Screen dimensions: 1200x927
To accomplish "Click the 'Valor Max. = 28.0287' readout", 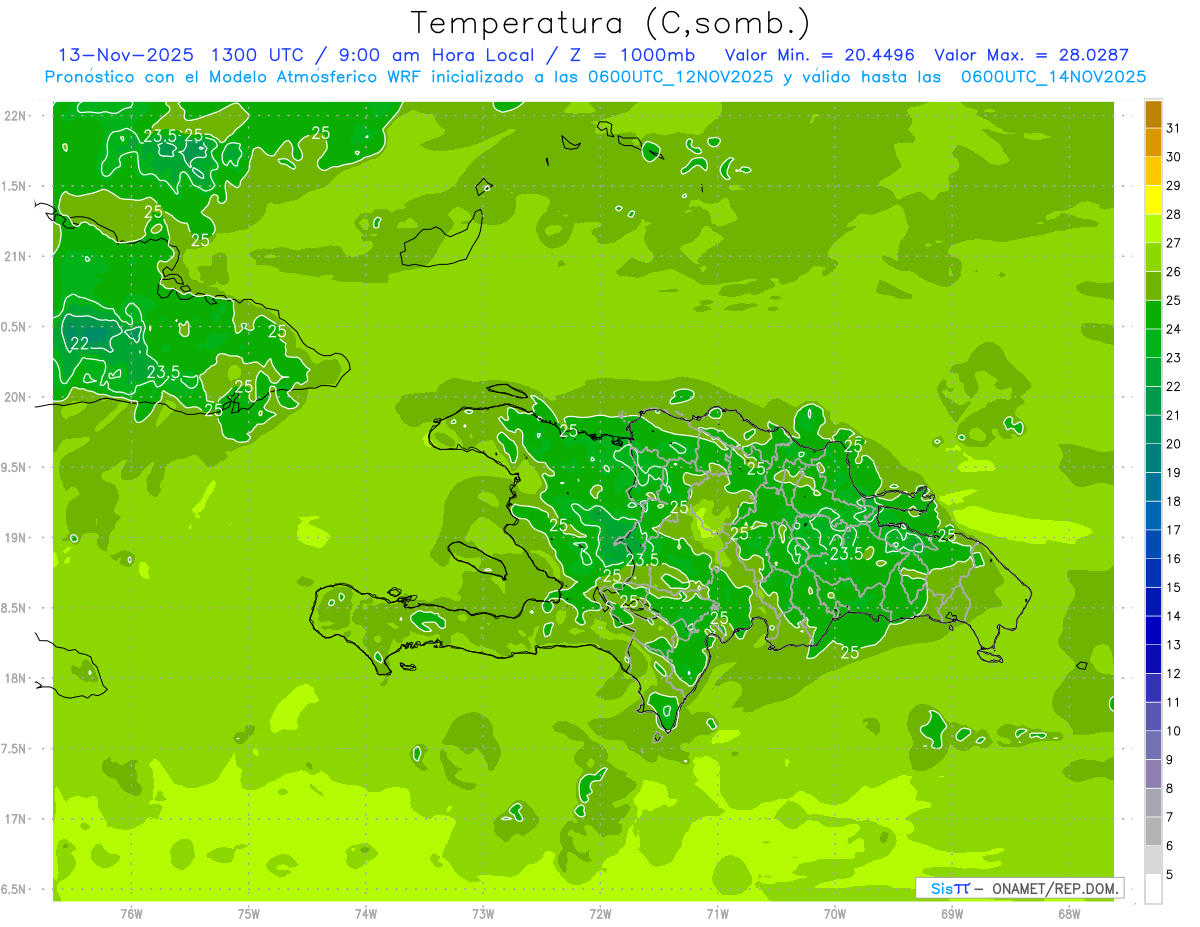I will [x=1031, y=55].
